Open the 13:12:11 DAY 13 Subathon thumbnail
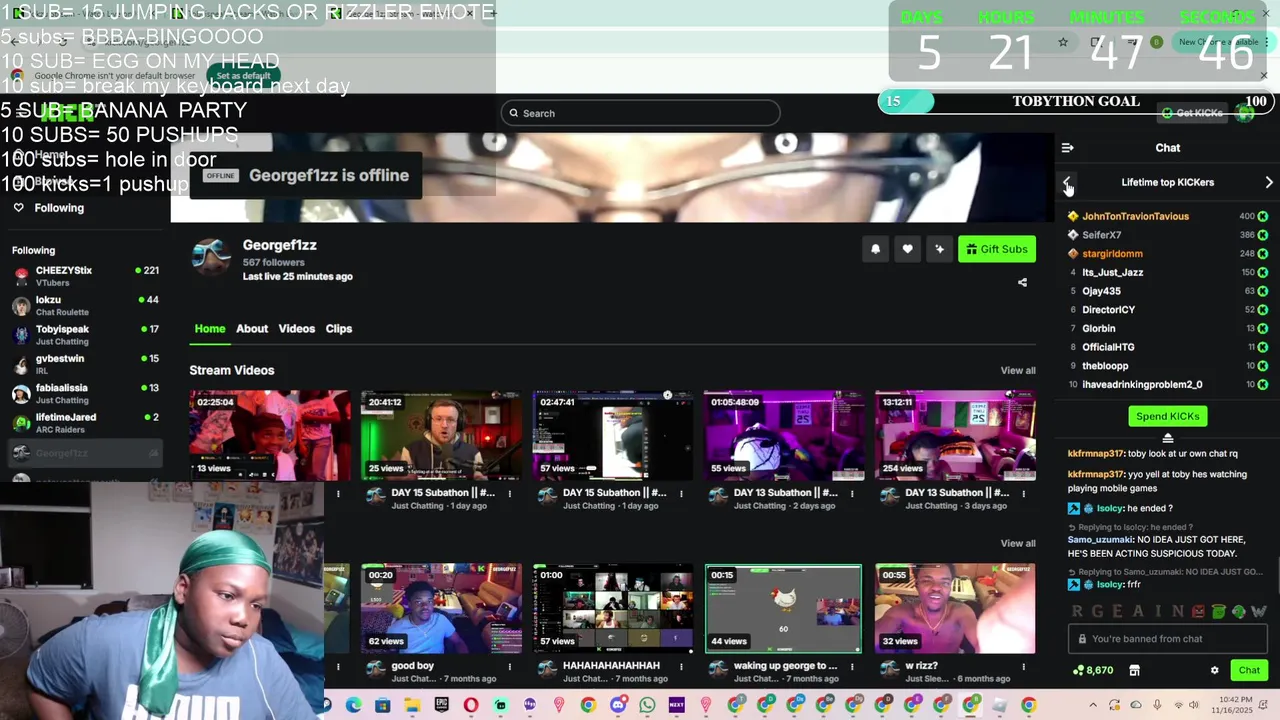The height and width of the screenshot is (720, 1280). pos(954,436)
